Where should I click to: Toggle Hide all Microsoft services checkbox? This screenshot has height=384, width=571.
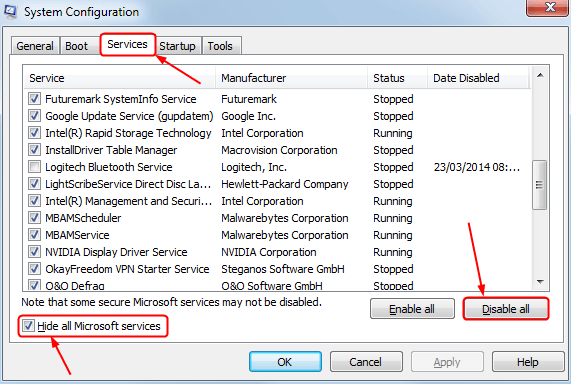coord(28,326)
